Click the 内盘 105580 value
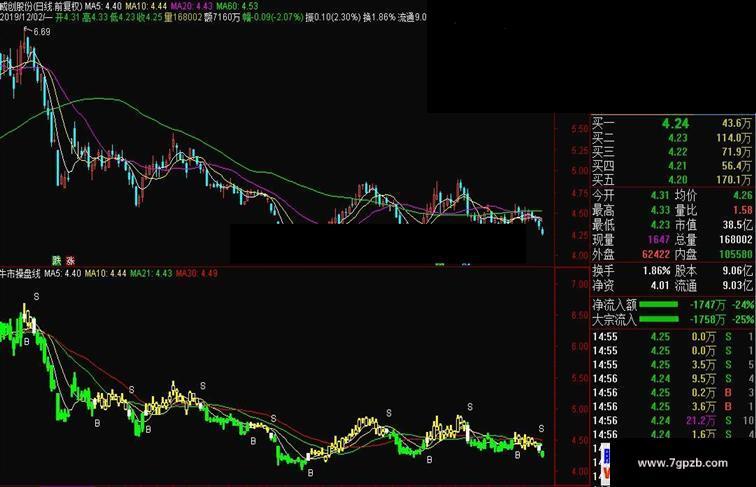The height and width of the screenshot is (487, 756). point(735,254)
